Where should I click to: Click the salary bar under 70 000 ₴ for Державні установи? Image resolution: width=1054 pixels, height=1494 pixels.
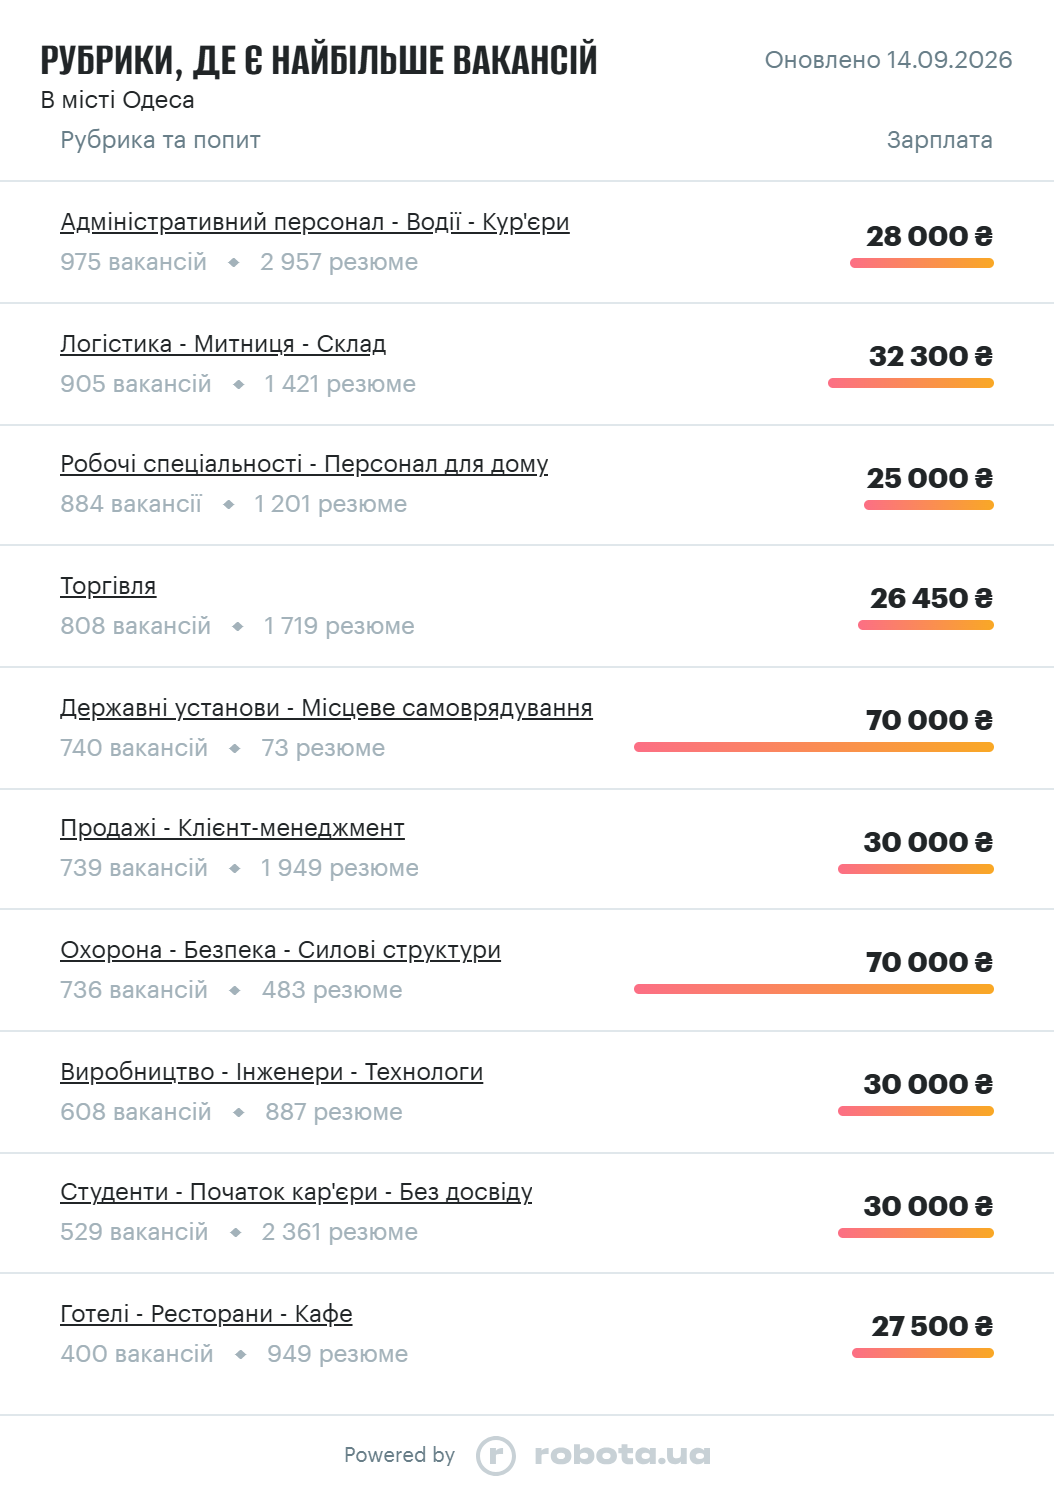(x=814, y=747)
